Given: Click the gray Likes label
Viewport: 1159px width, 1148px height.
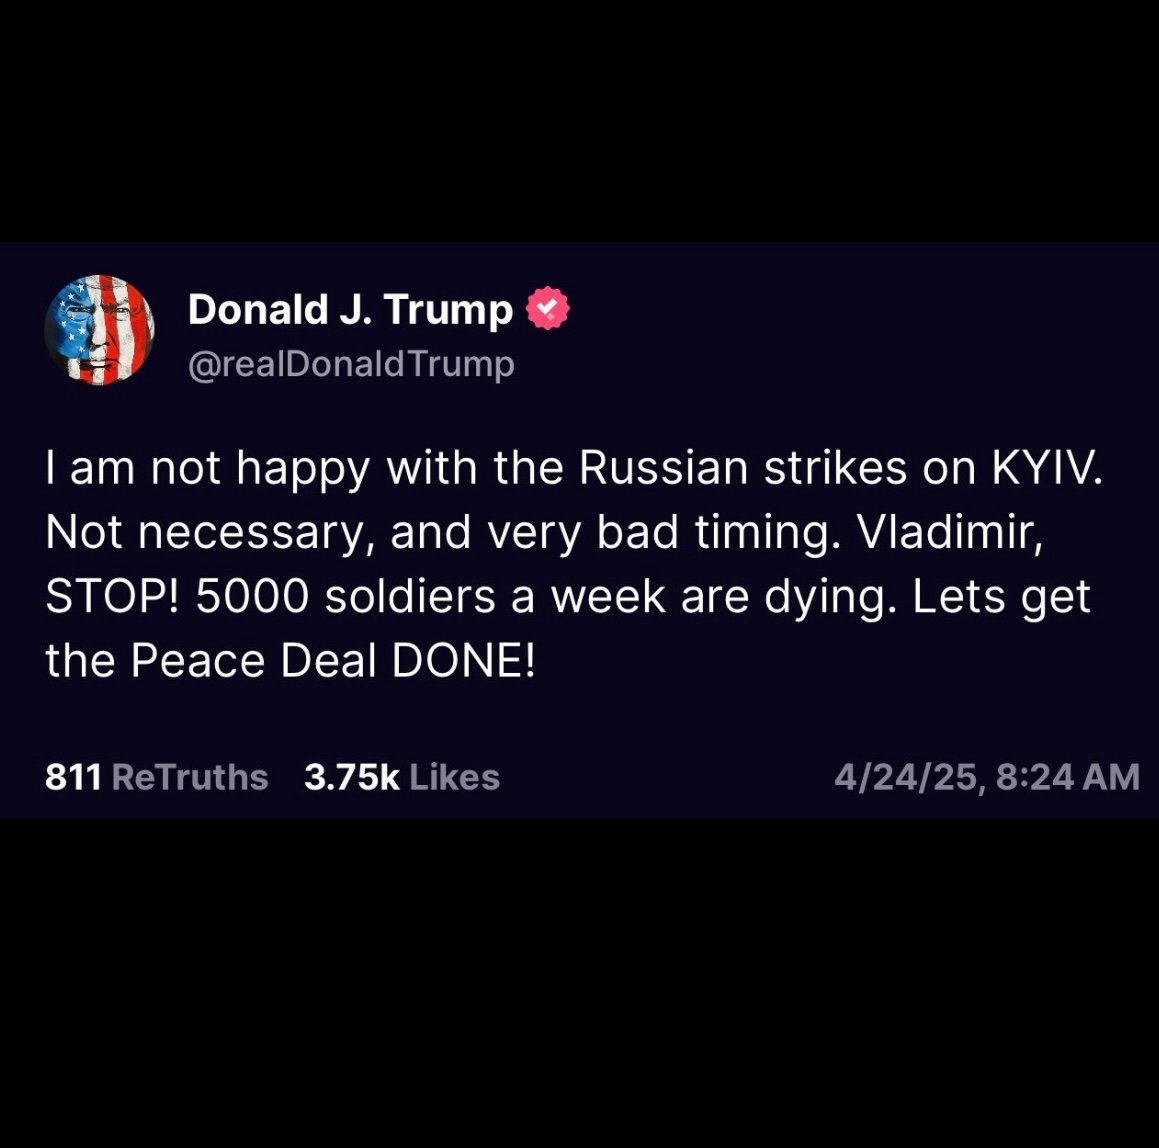Looking at the screenshot, I should (x=455, y=778).
